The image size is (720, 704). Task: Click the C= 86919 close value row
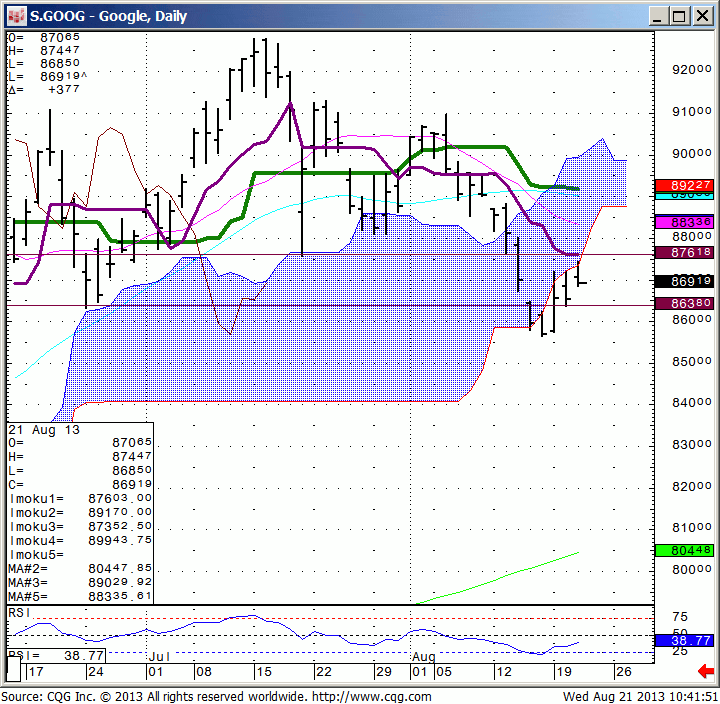click(x=80, y=484)
